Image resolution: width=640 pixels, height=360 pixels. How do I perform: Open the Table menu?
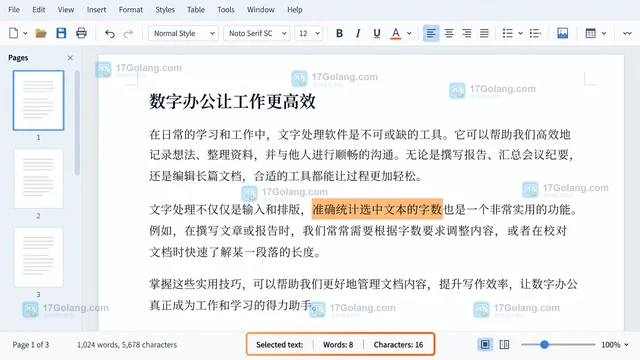[x=196, y=9]
